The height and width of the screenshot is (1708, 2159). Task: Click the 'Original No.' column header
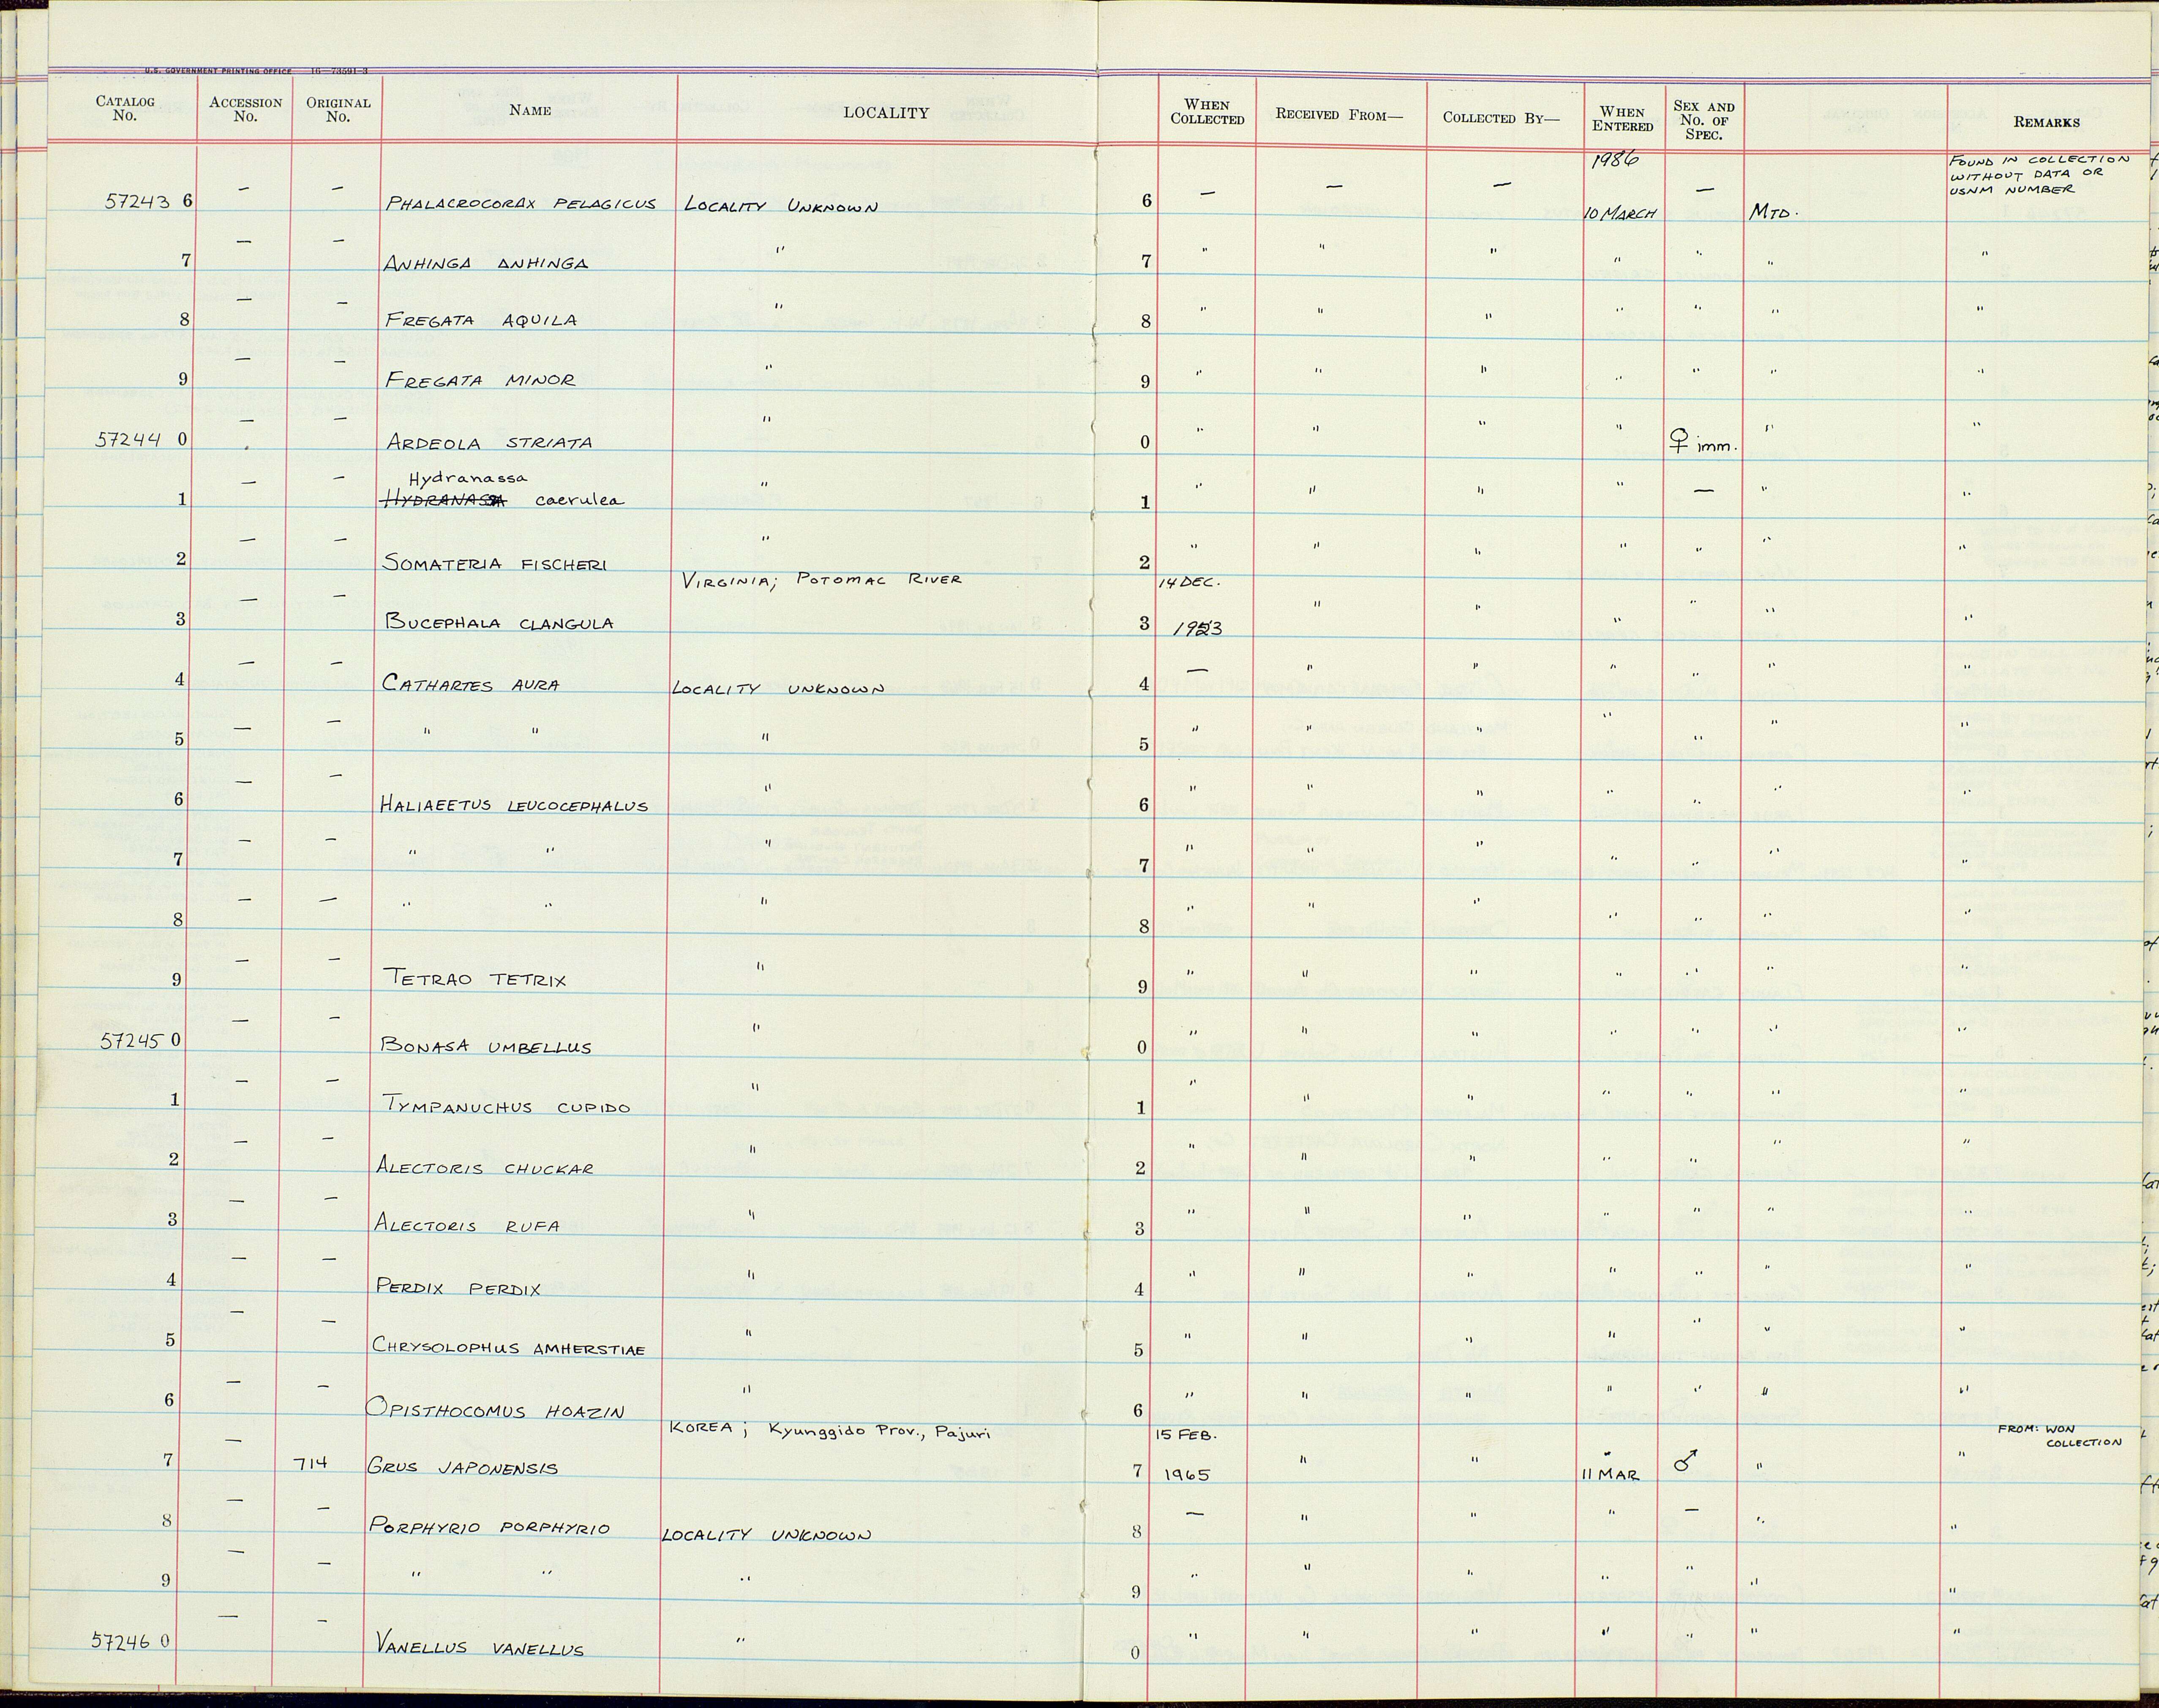click(338, 109)
